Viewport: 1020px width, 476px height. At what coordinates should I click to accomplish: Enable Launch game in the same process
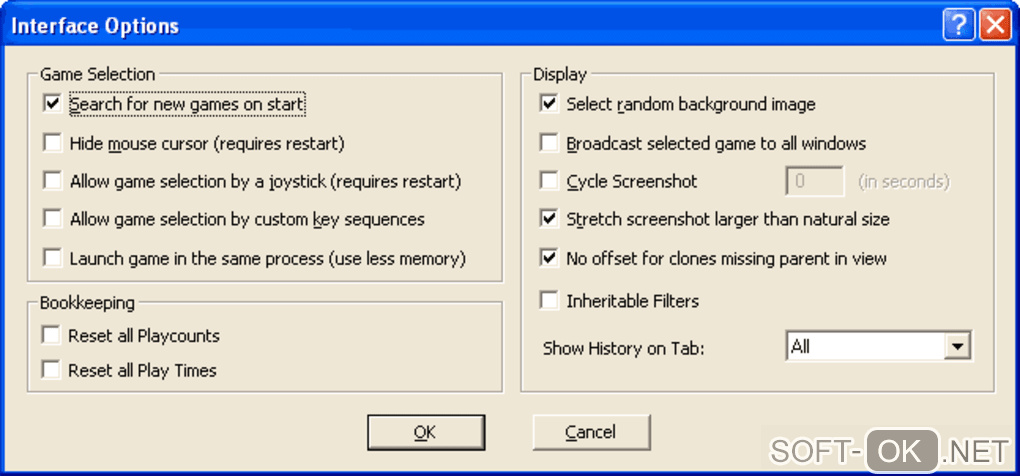53,258
